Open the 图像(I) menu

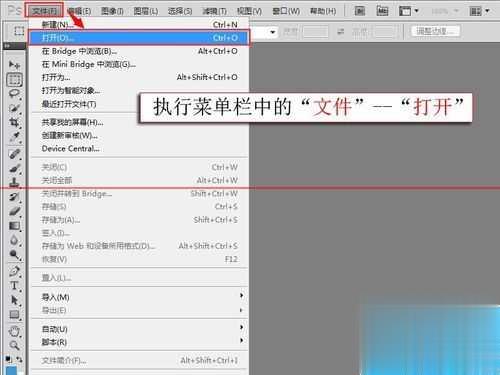112,11
